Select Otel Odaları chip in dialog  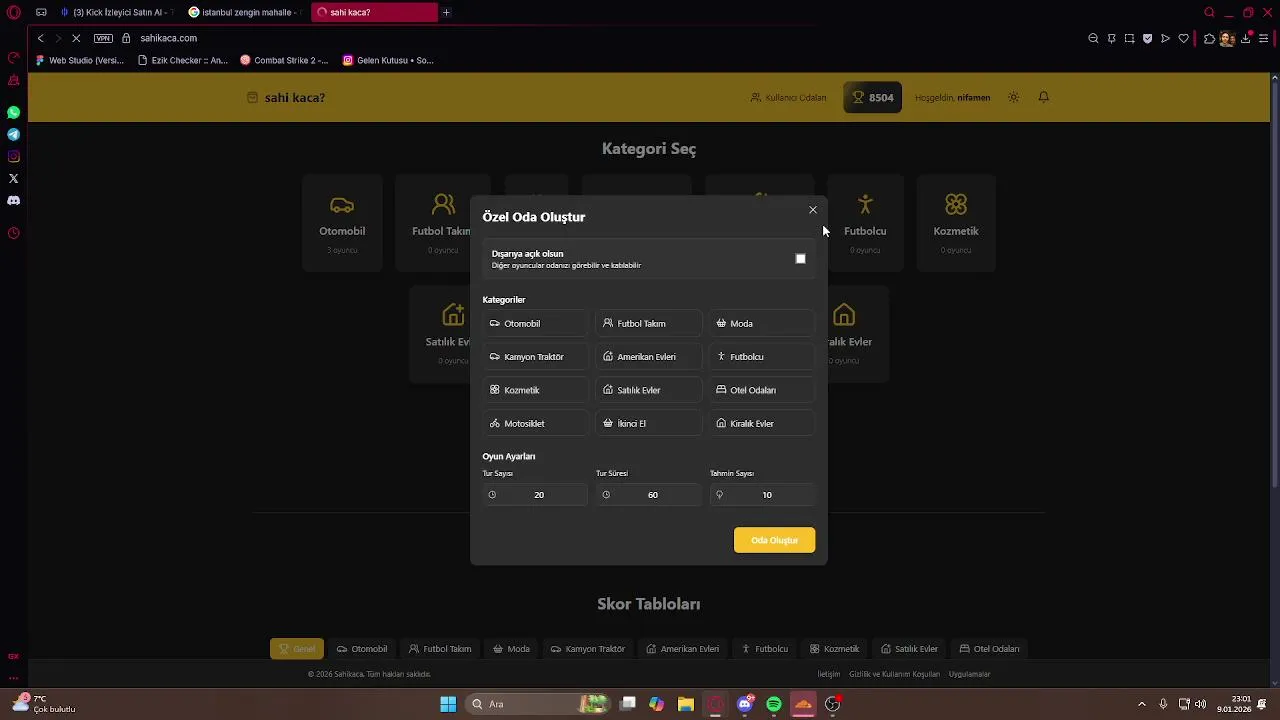[762, 390]
